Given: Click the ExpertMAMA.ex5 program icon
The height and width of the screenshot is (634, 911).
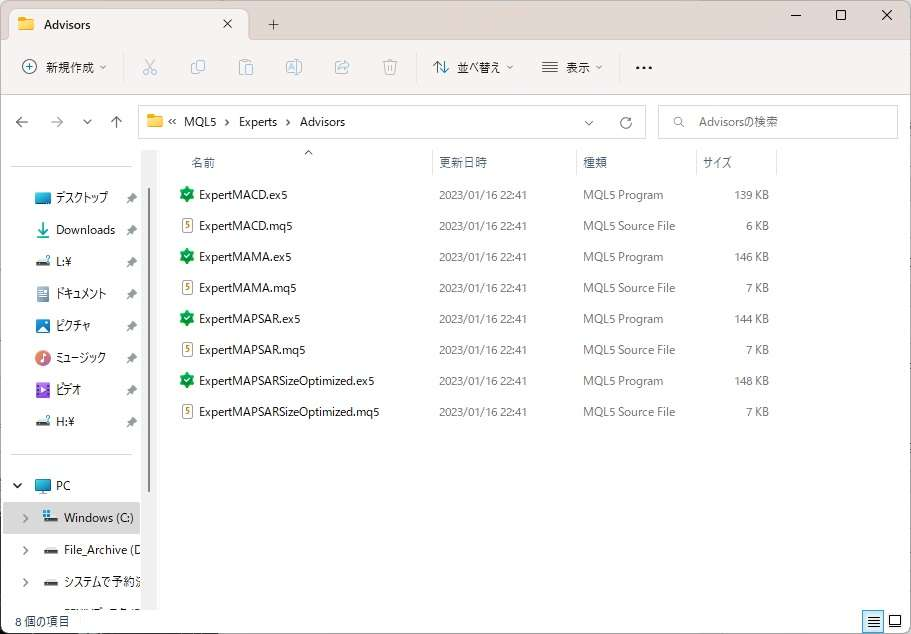Looking at the screenshot, I should click(186, 256).
